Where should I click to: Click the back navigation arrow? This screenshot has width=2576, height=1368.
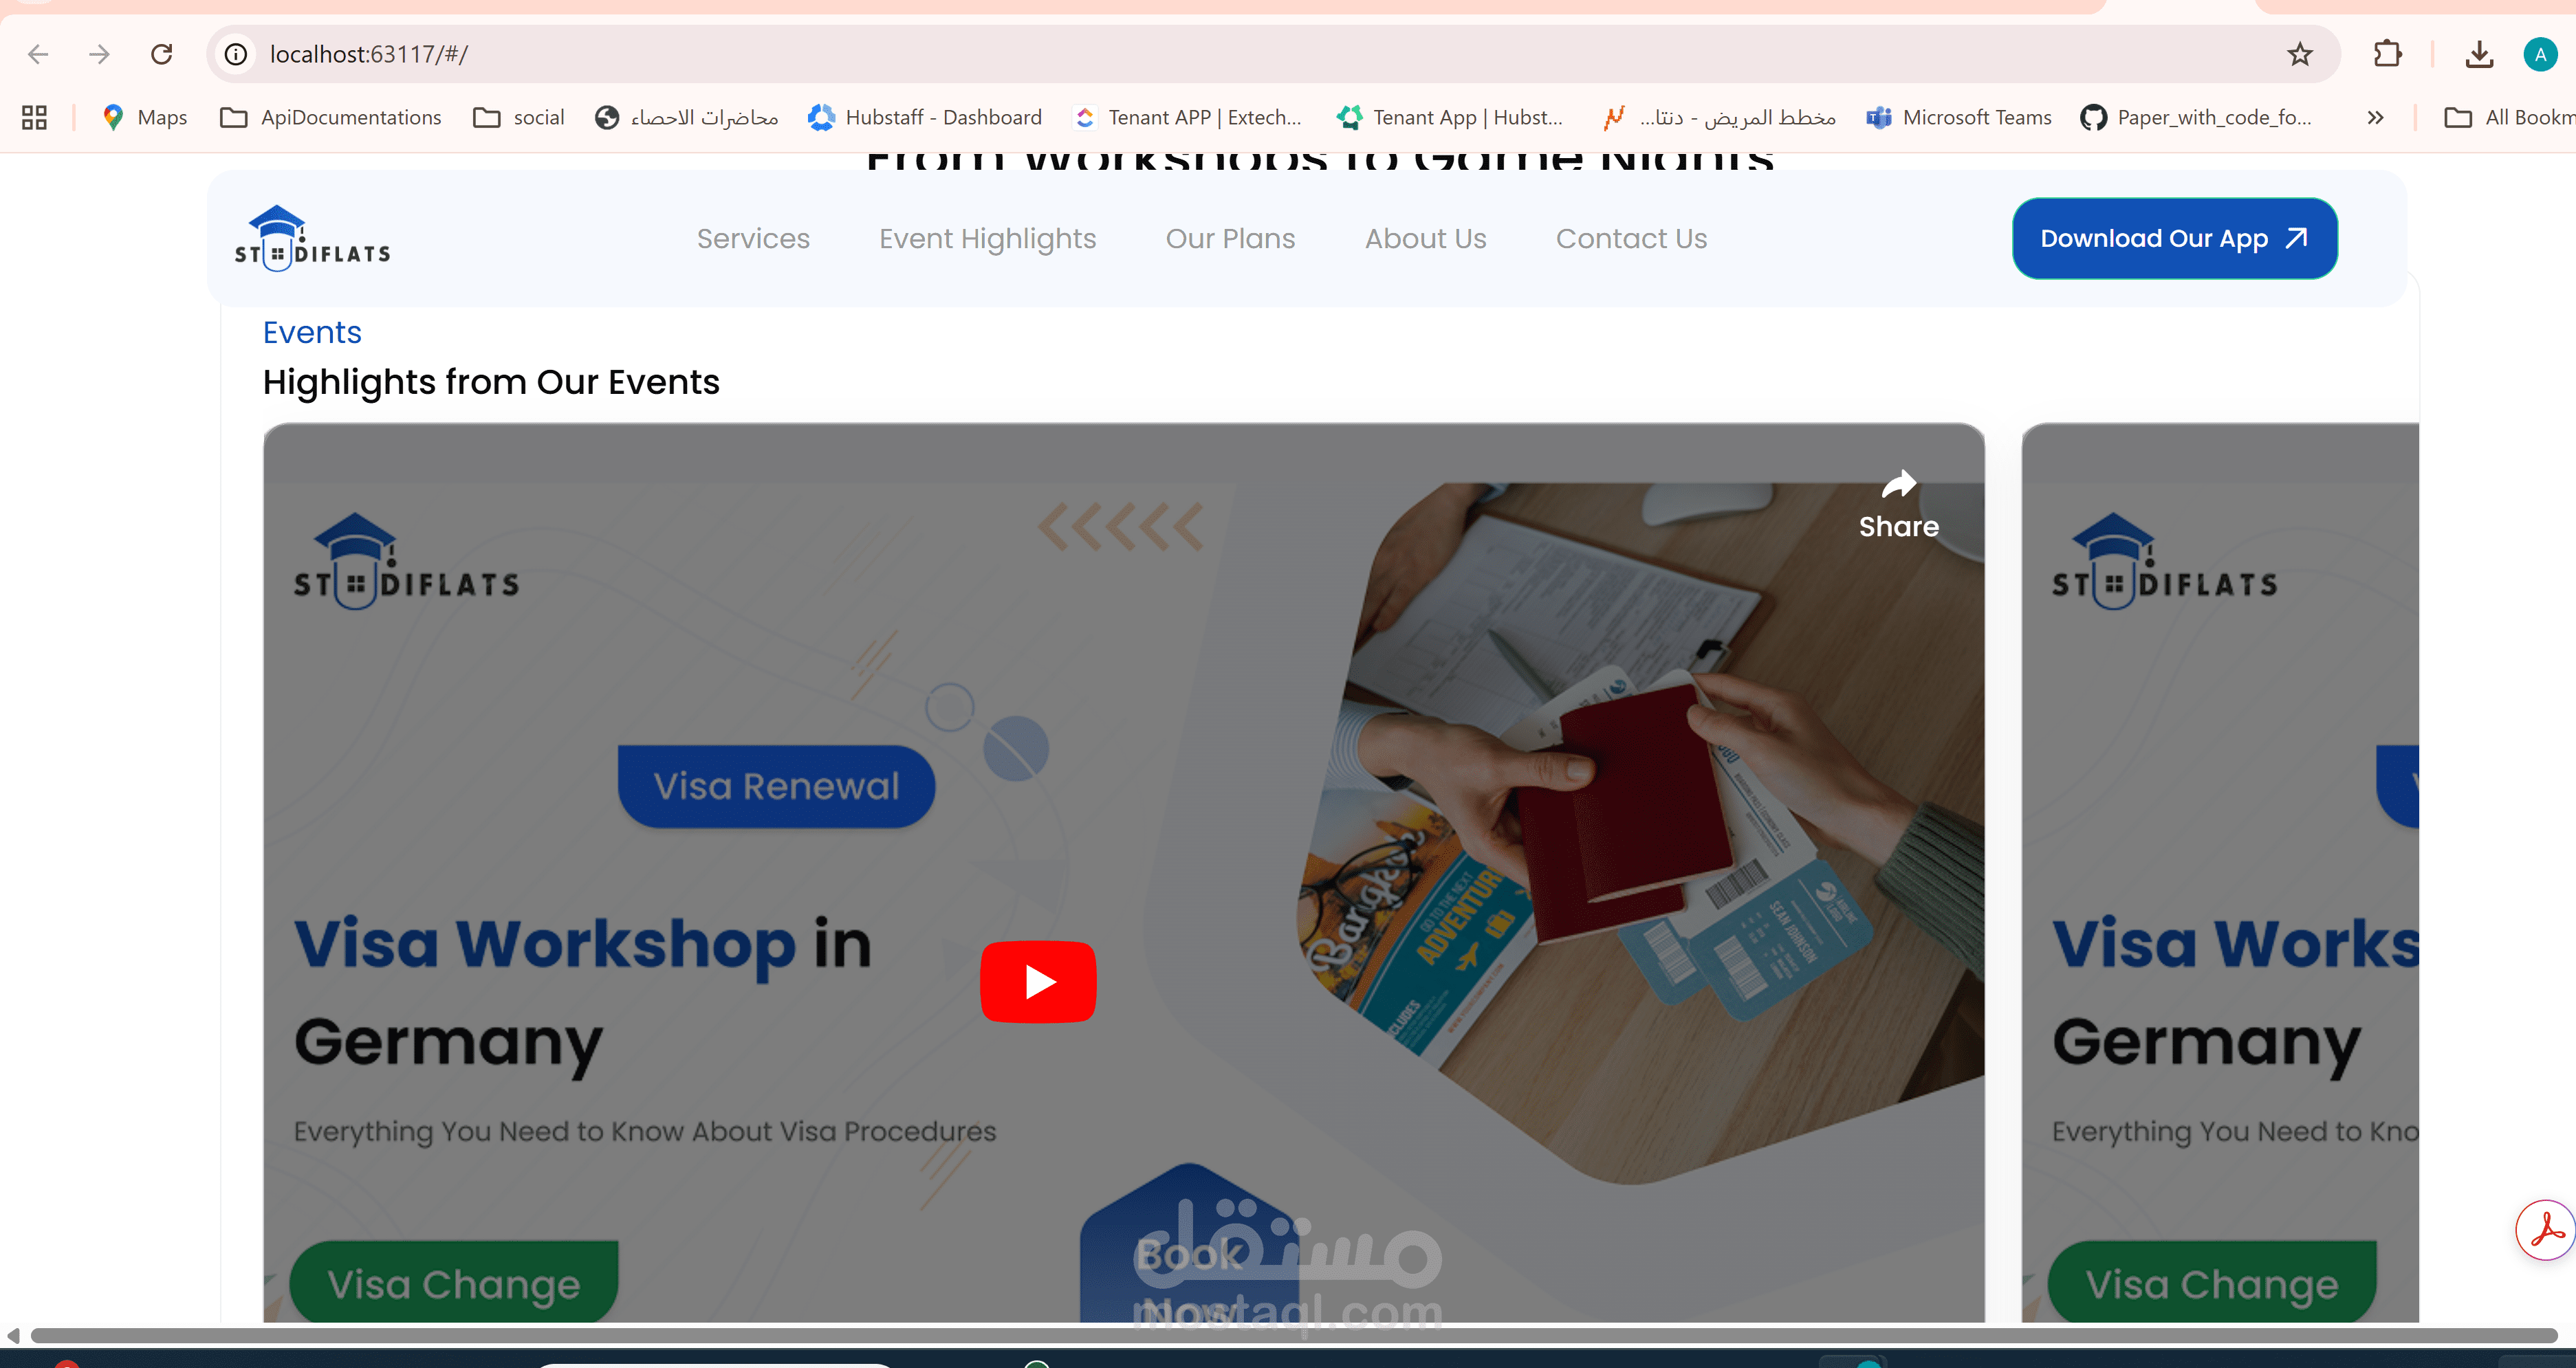point(38,54)
